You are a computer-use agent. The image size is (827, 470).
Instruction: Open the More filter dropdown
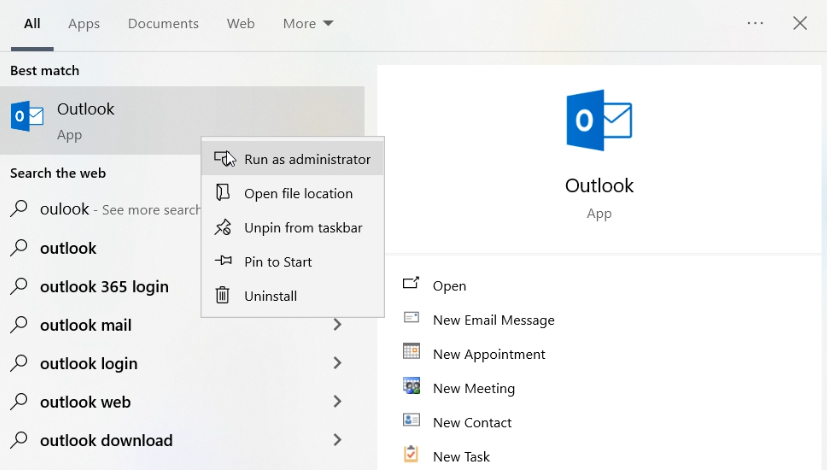coord(308,24)
